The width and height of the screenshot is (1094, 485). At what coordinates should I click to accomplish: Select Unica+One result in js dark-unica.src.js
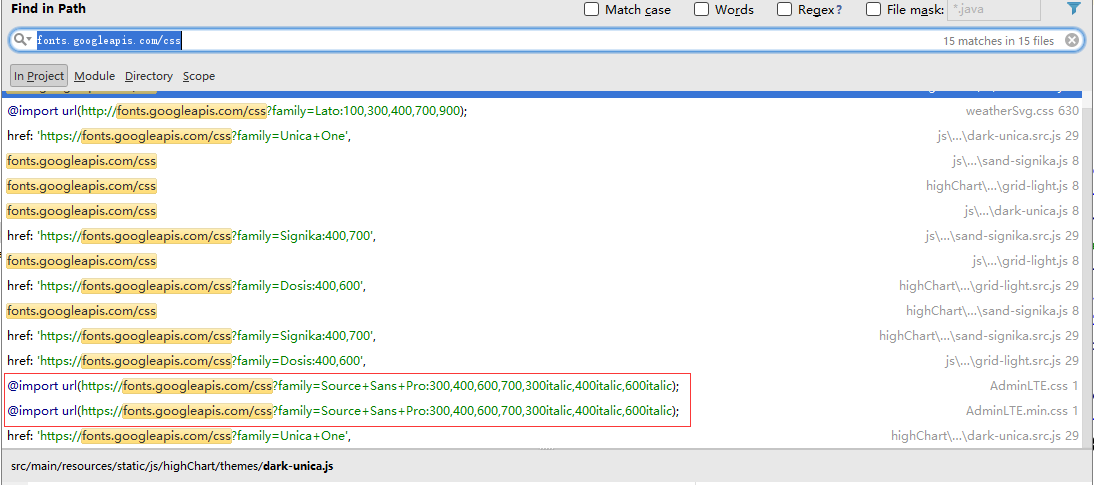[x=543, y=136]
